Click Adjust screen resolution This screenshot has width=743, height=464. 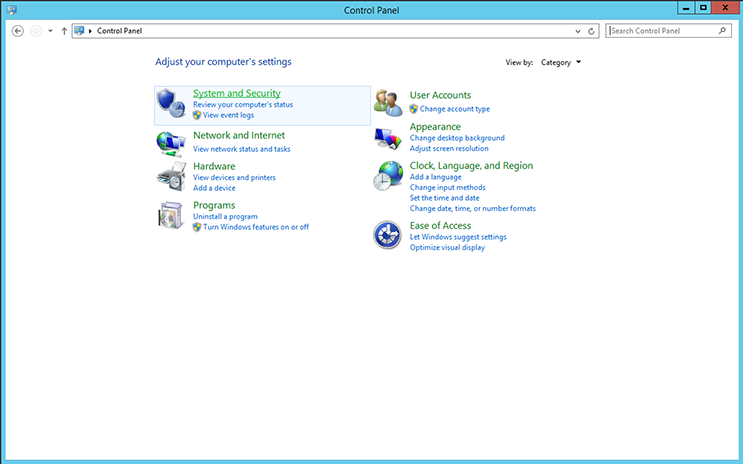coord(449,148)
